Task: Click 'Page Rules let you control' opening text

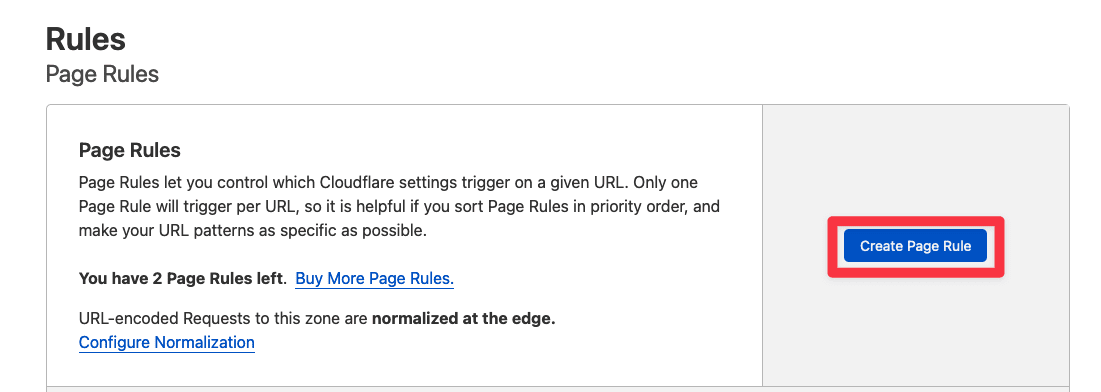Action: pyautogui.click(x=165, y=183)
